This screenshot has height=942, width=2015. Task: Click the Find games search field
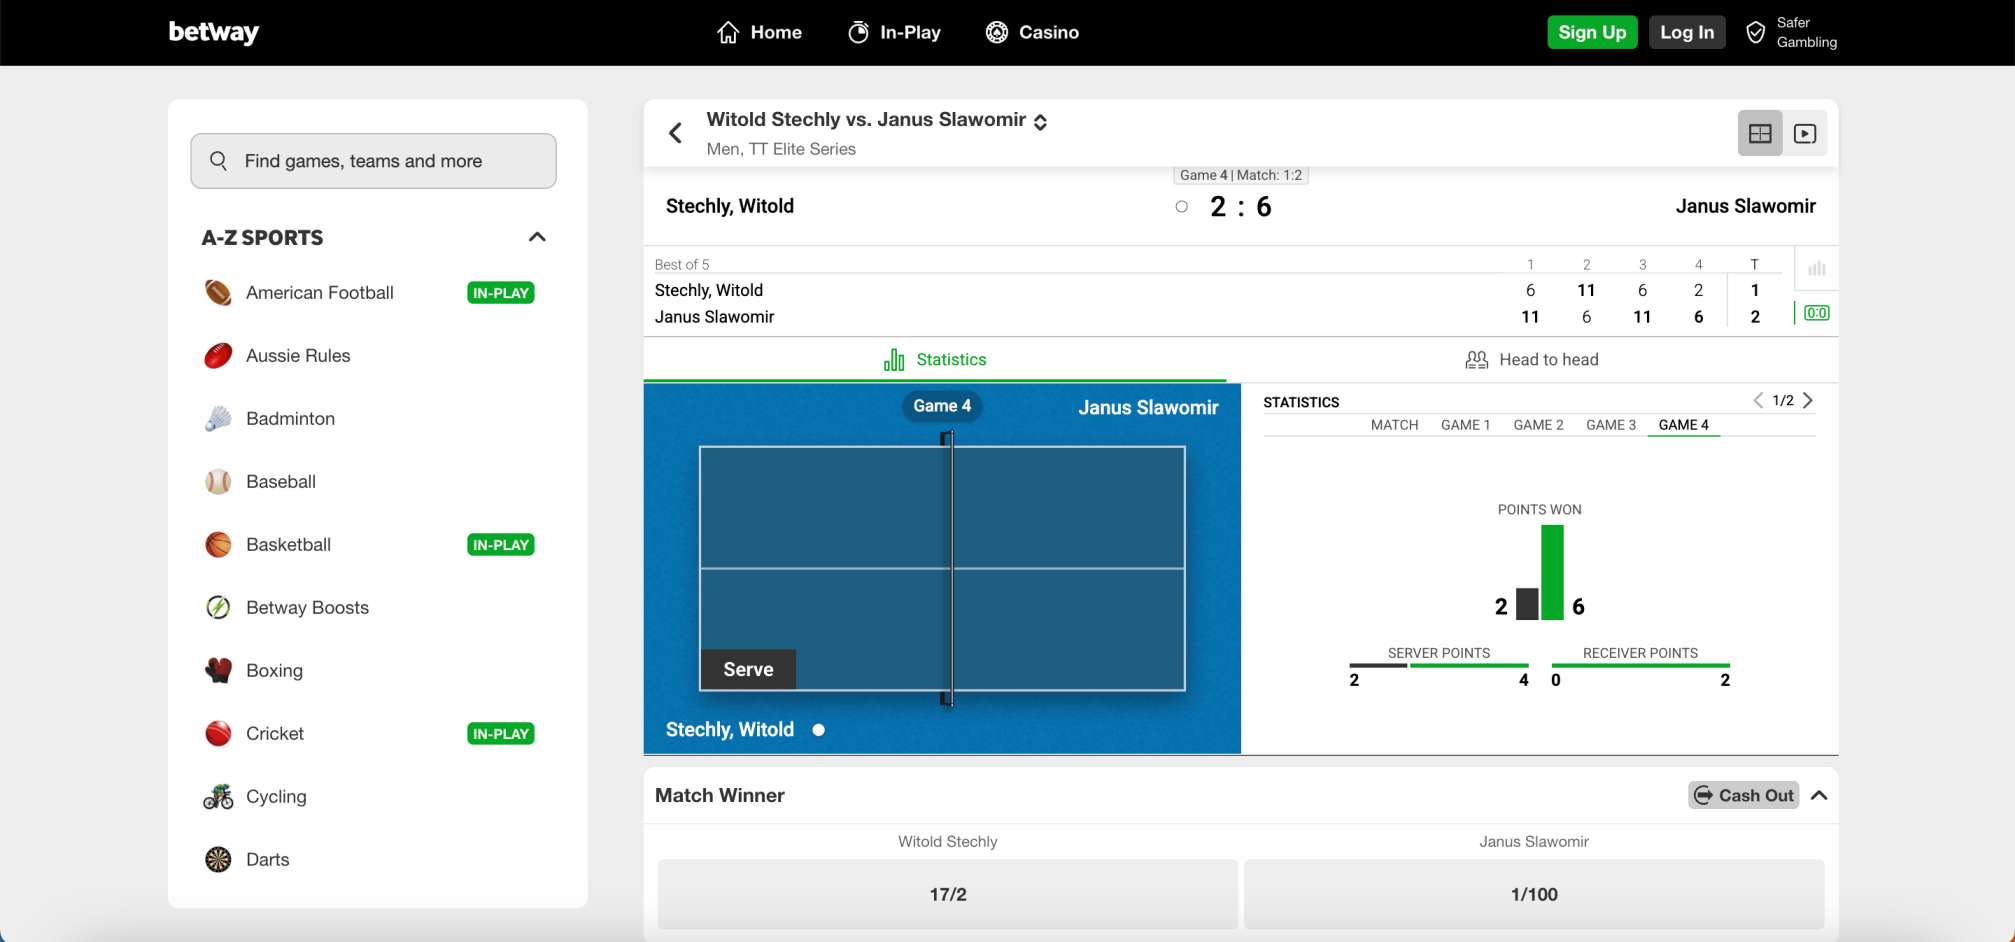click(x=373, y=161)
